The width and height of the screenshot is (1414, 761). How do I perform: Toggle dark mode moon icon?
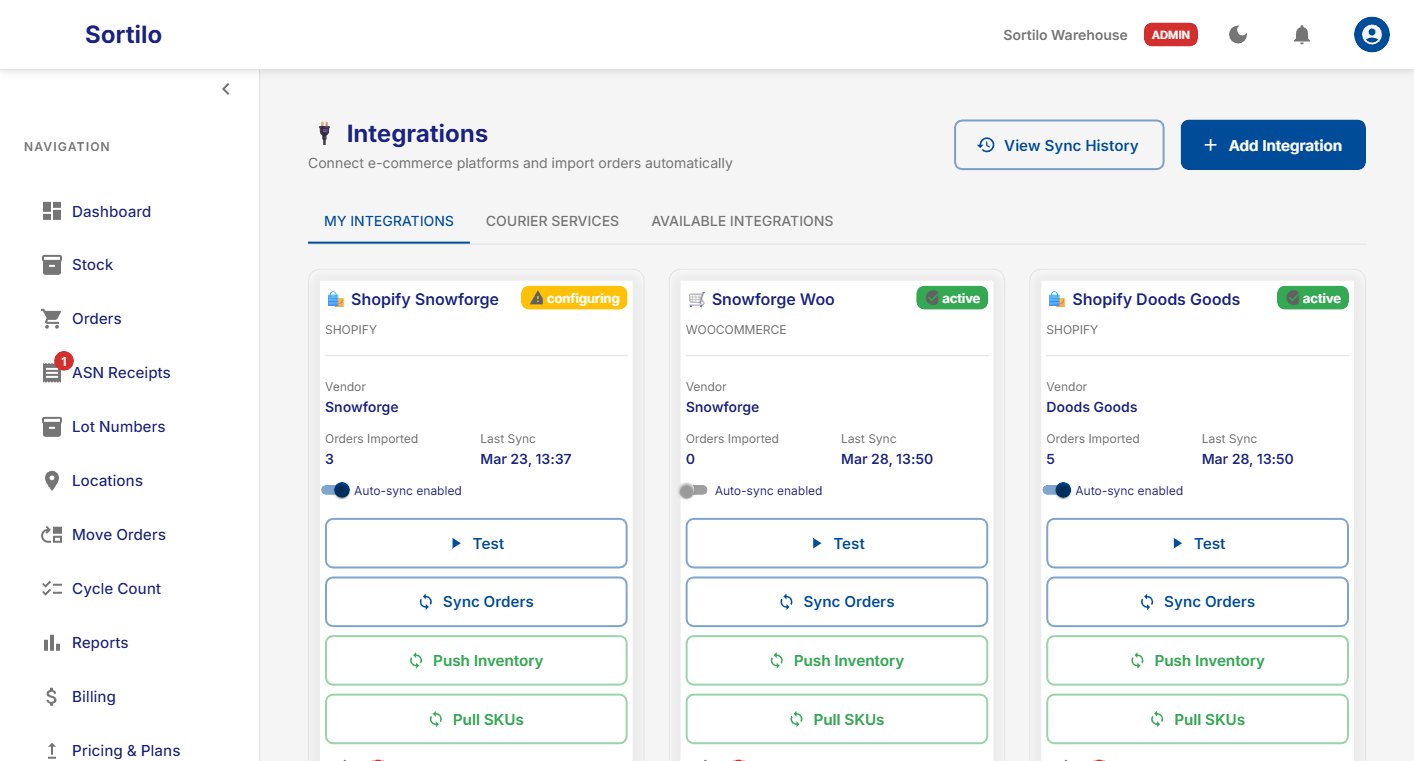click(x=1238, y=35)
